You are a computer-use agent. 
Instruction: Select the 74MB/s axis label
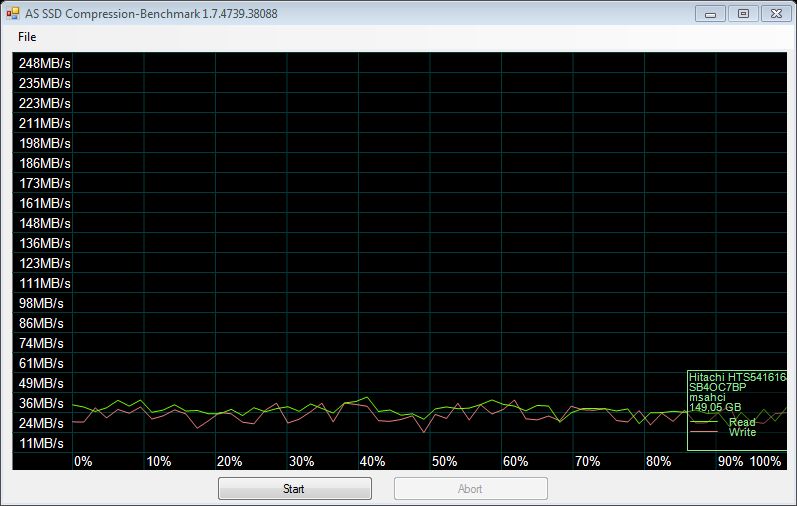click(x=41, y=343)
